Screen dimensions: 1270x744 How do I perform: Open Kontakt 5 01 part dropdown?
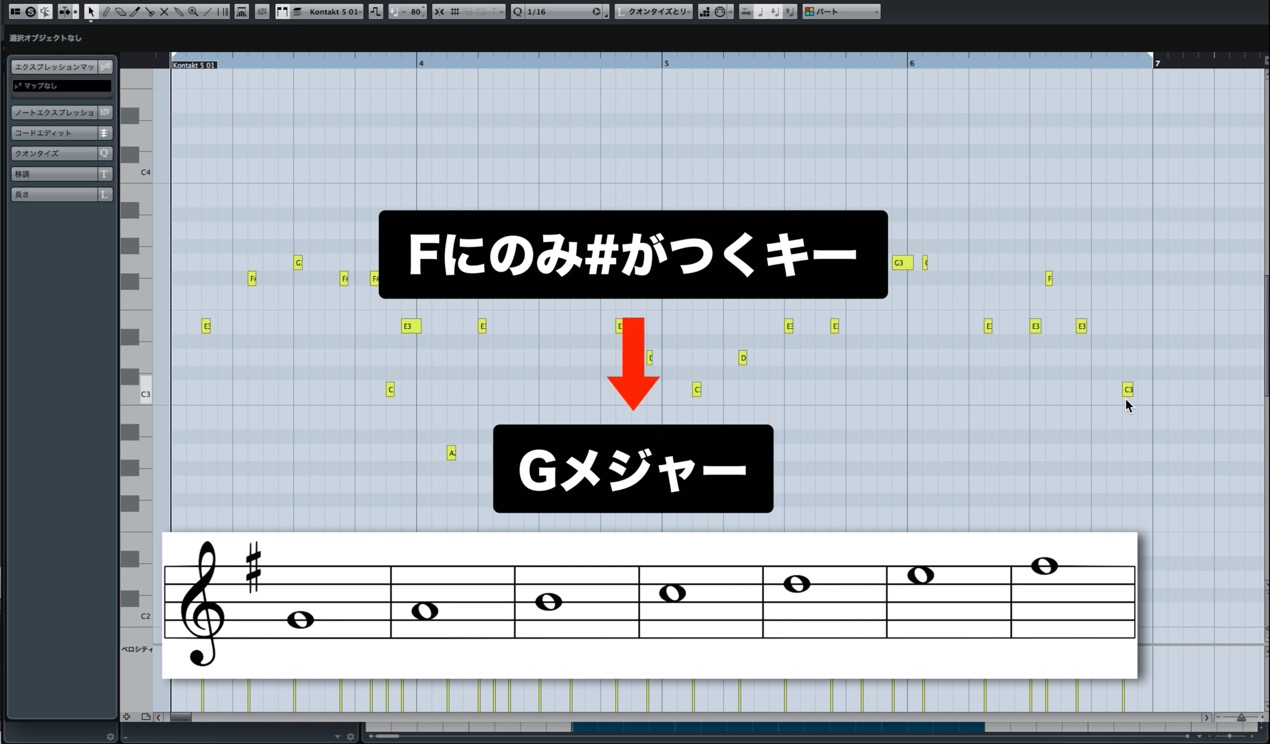tap(335, 12)
